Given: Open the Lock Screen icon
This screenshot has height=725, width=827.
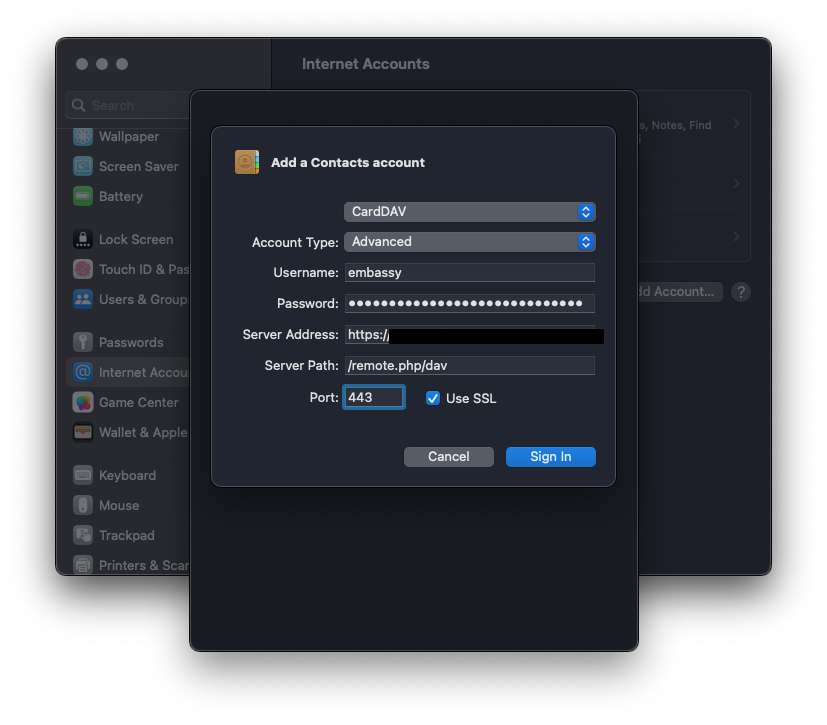Looking at the screenshot, I should tap(83, 239).
